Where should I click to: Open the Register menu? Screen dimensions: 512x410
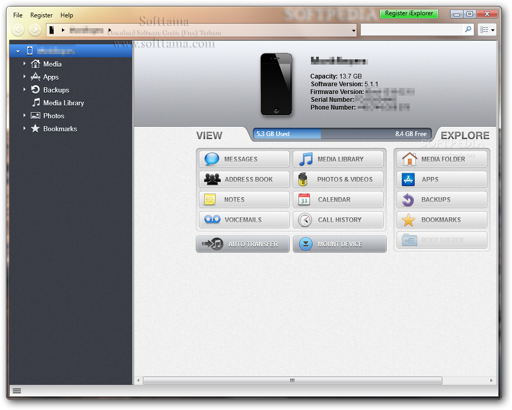coord(41,15)
